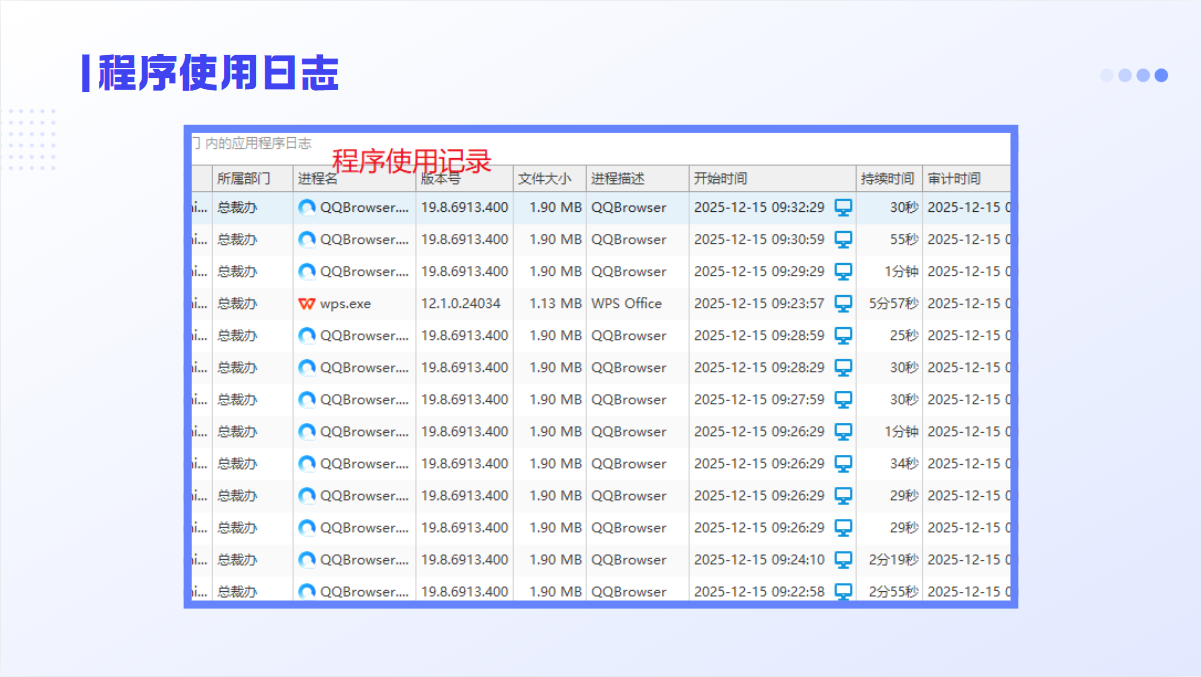The height and width of the screenshot is (677, 1201).
Task: Click QQBrowser icon in the 09:27:59 row
Action: pos(307,400)
